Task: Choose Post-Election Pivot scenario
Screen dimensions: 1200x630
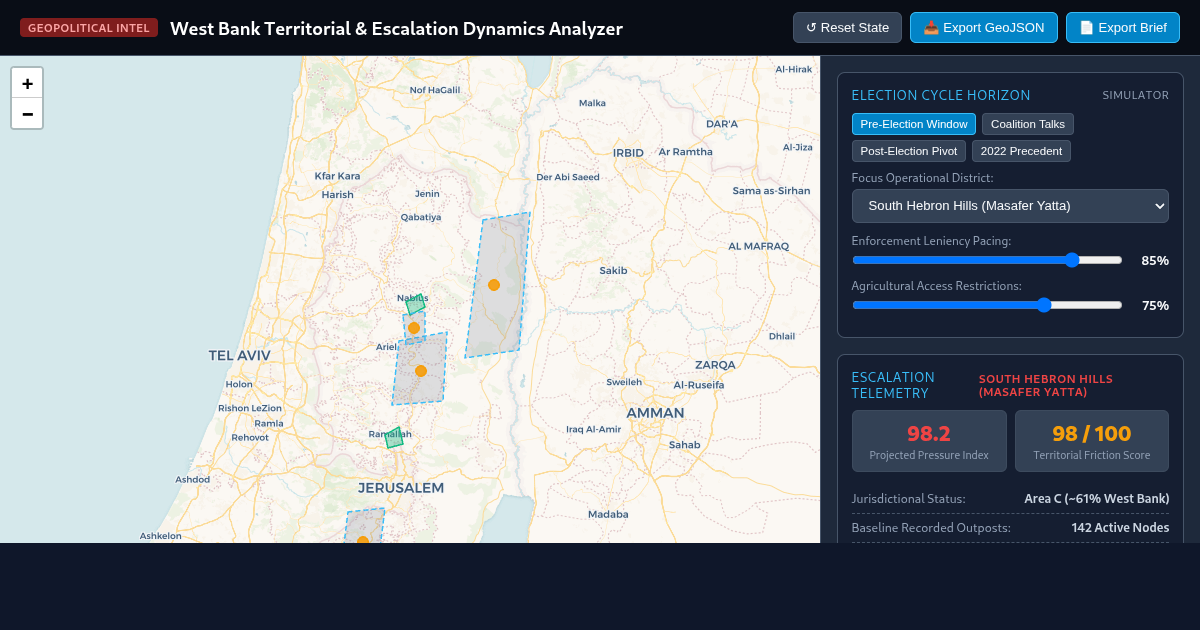Action: pyautogui.click(x=909, y=151)
